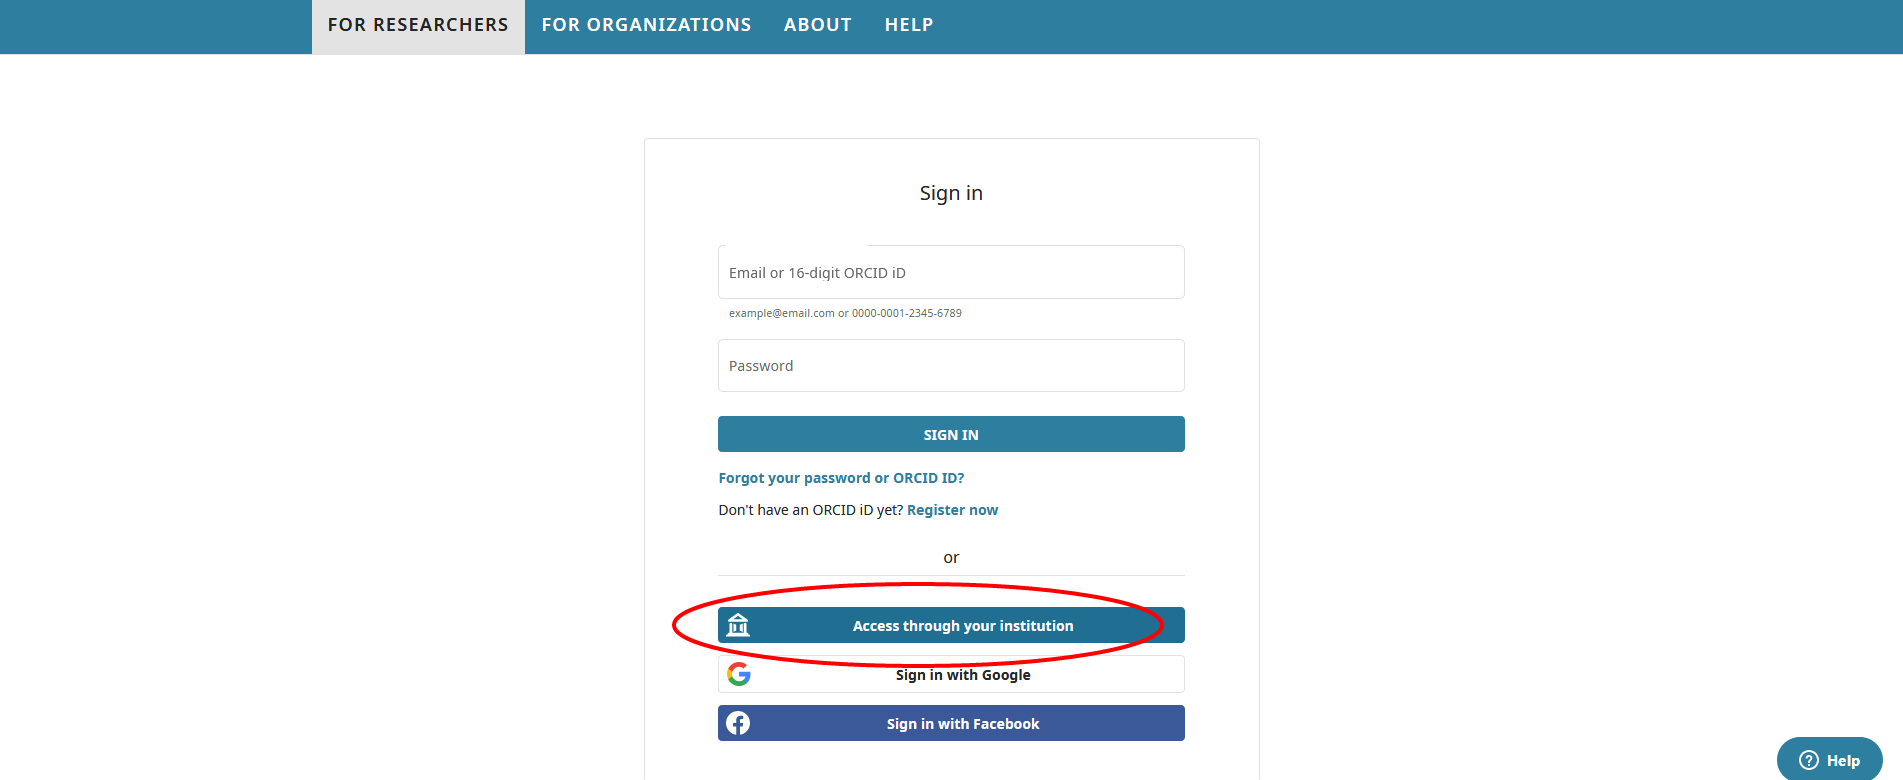Click the Google logo icon

(x=739, y=674)
